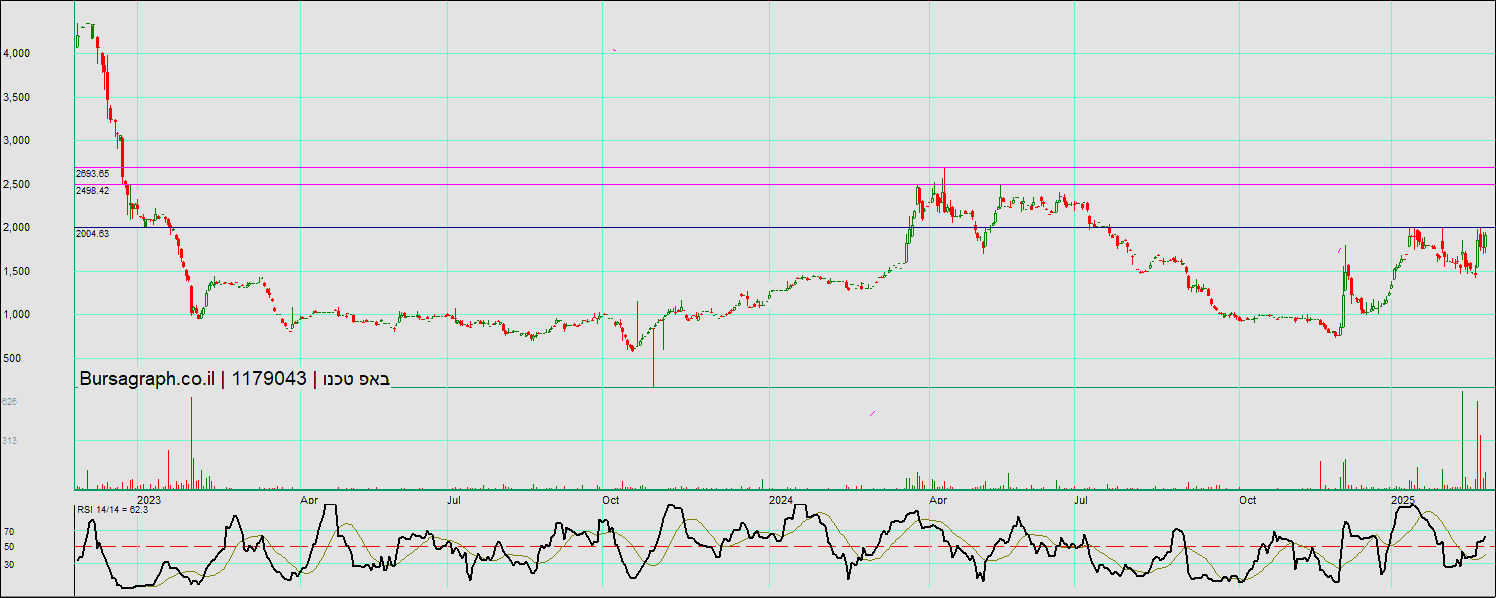Click the 626 volume scale label
This screenshot has width=1496, height=598.
click(x=10, y=402)
